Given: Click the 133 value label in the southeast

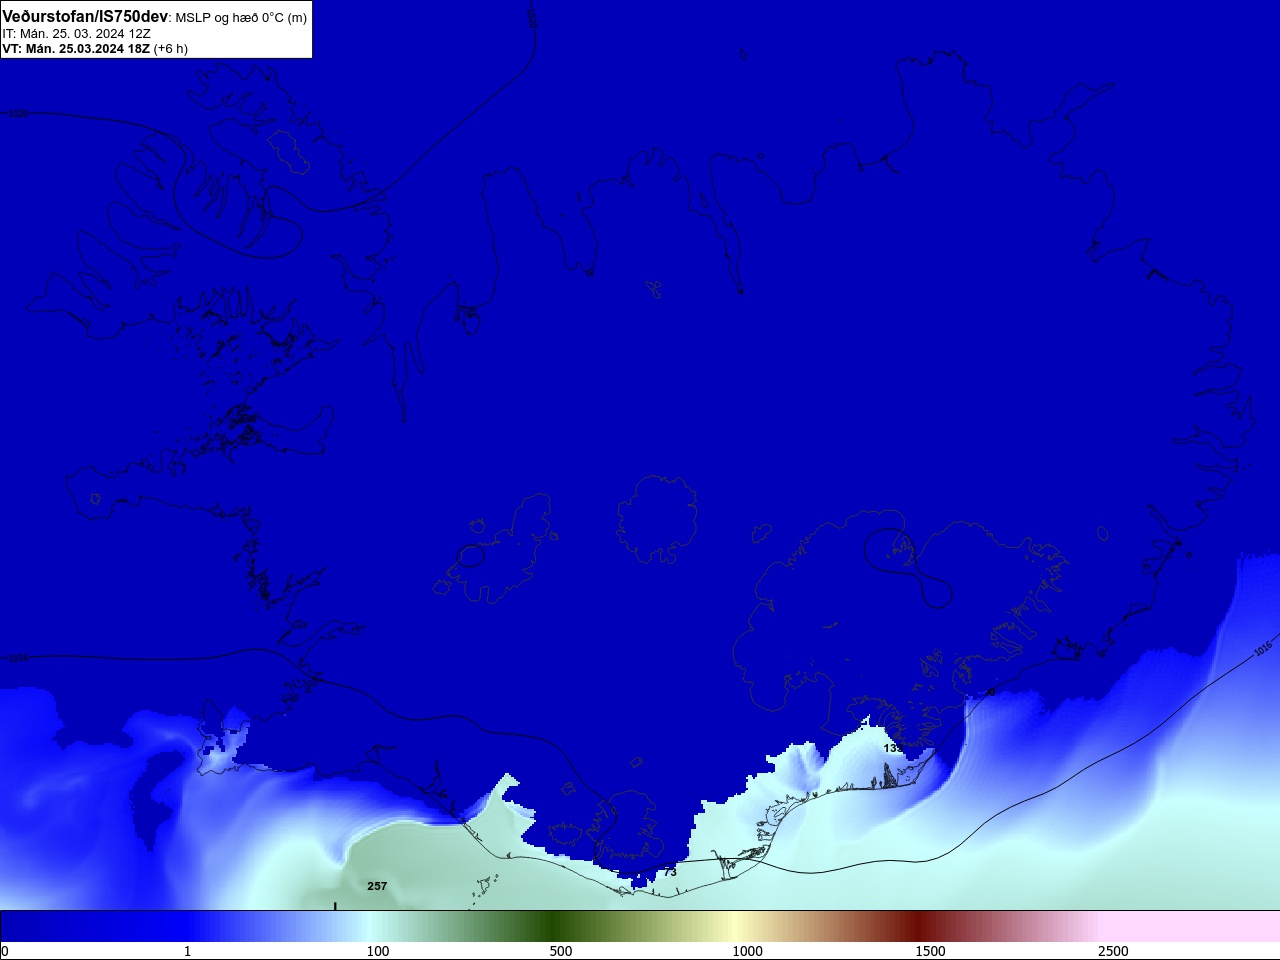Looking at the screenshot, I should click(893, 748).
